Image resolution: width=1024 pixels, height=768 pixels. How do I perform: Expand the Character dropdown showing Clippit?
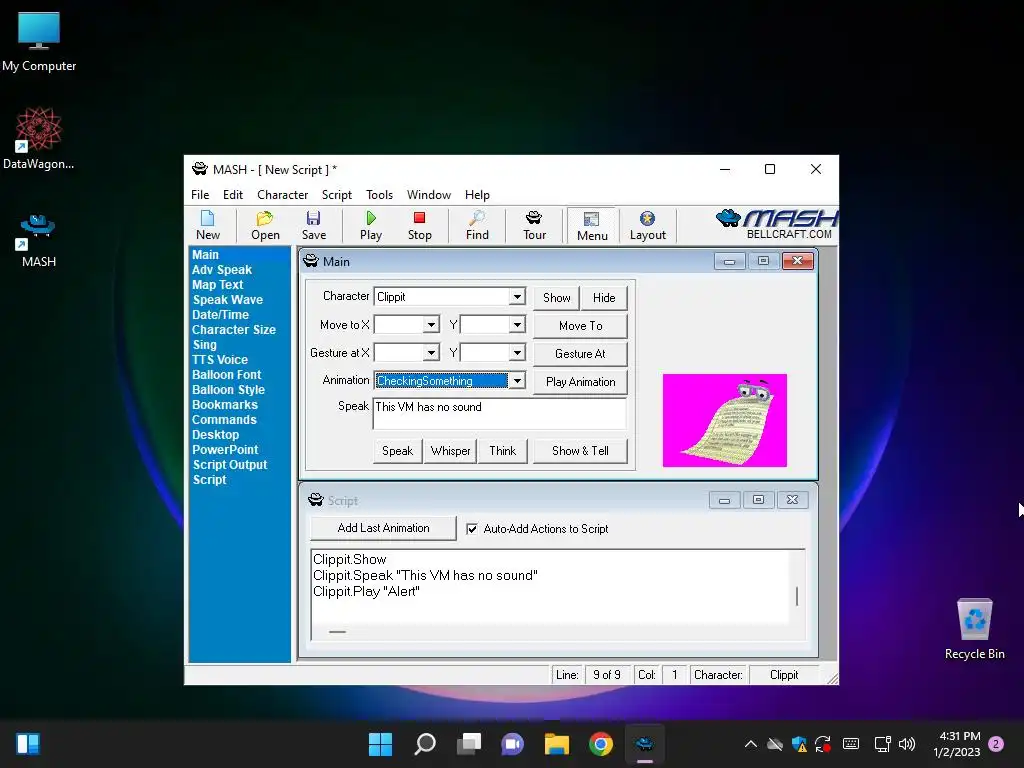click(x=517, y=296)
